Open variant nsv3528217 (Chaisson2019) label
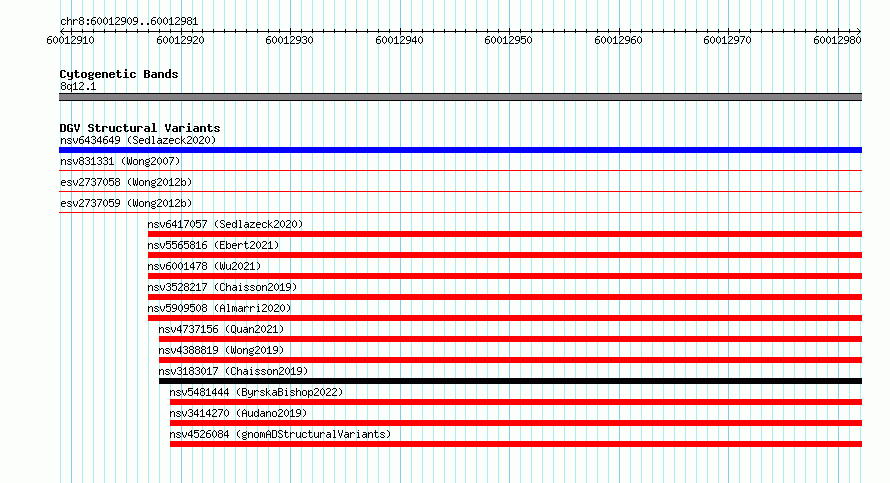Image resolution: width=890 pixels, height=483 pixels. pos(222,287)
